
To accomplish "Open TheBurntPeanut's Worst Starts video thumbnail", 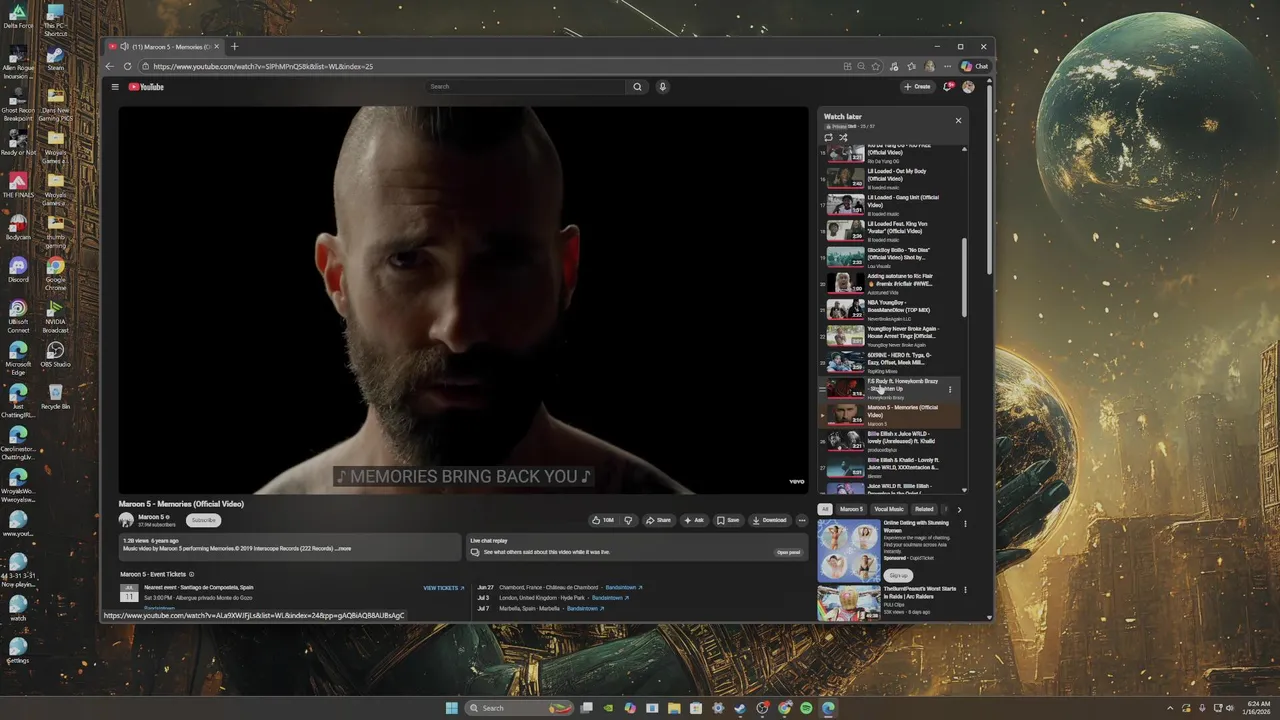I will click(849, 603).
